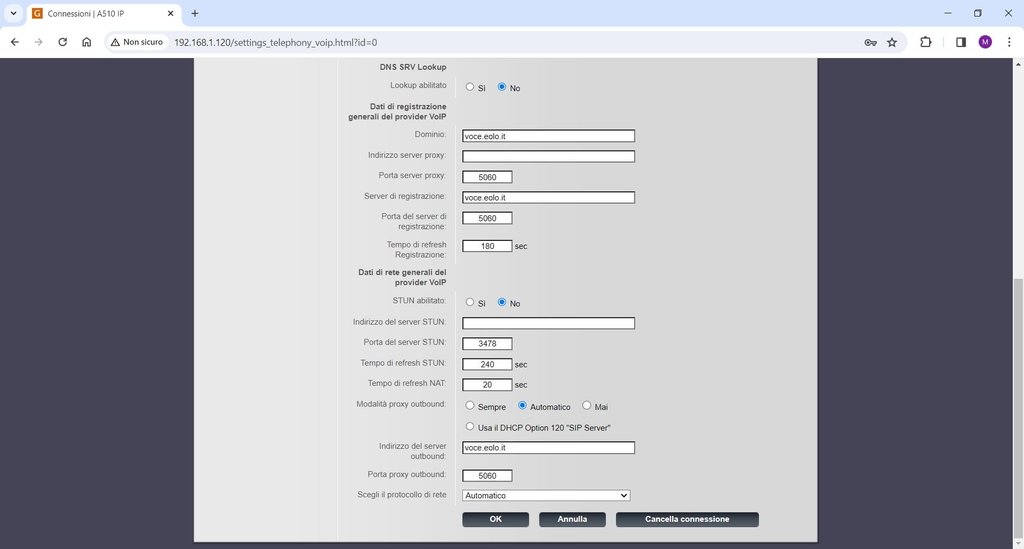The height and width of the screenshot is (549, 1024).
Task: Enable DNS SRV Lookup with Sì
Action: point(470,87)
